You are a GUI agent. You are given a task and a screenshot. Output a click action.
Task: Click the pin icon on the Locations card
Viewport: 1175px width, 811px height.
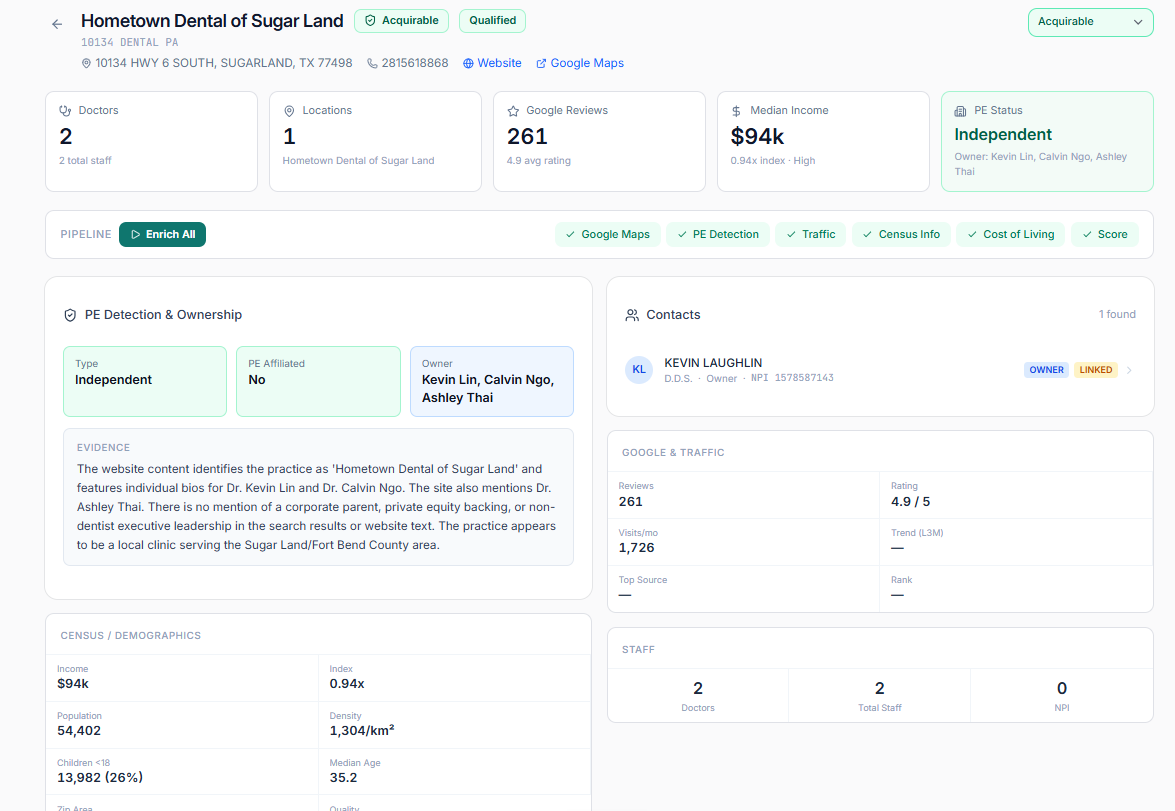pyautogui.click(x=289, y=111)
